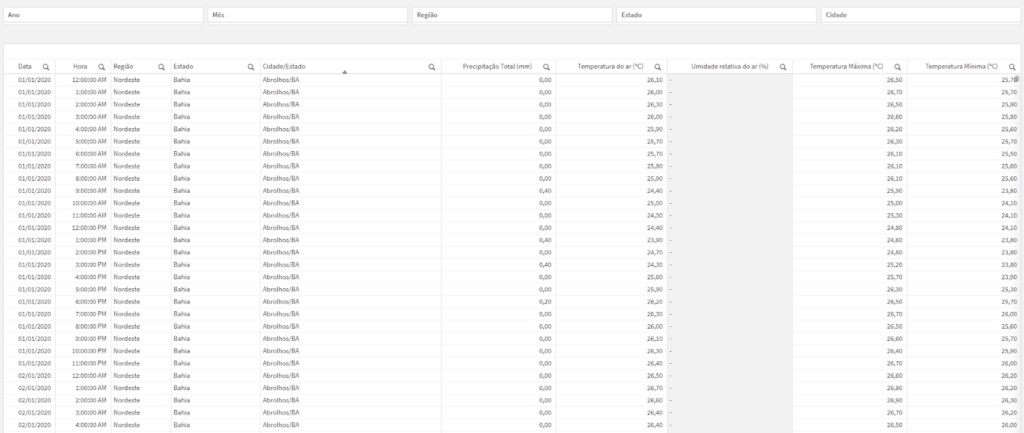Screen dimensions: 1024x433
Task: Click Temperatura do ar search icon
Action: (657, 67)
